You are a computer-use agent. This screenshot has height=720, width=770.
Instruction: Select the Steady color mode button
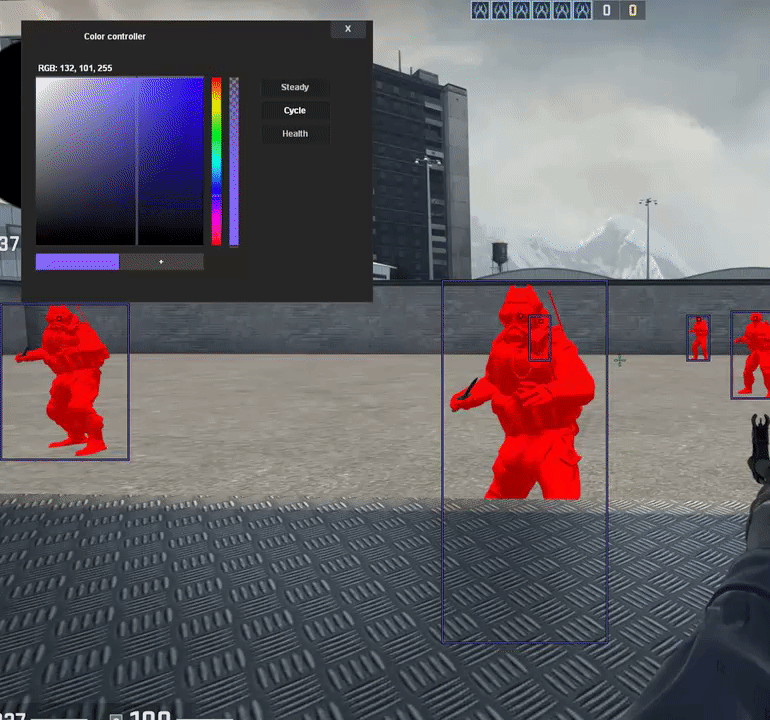295,87
